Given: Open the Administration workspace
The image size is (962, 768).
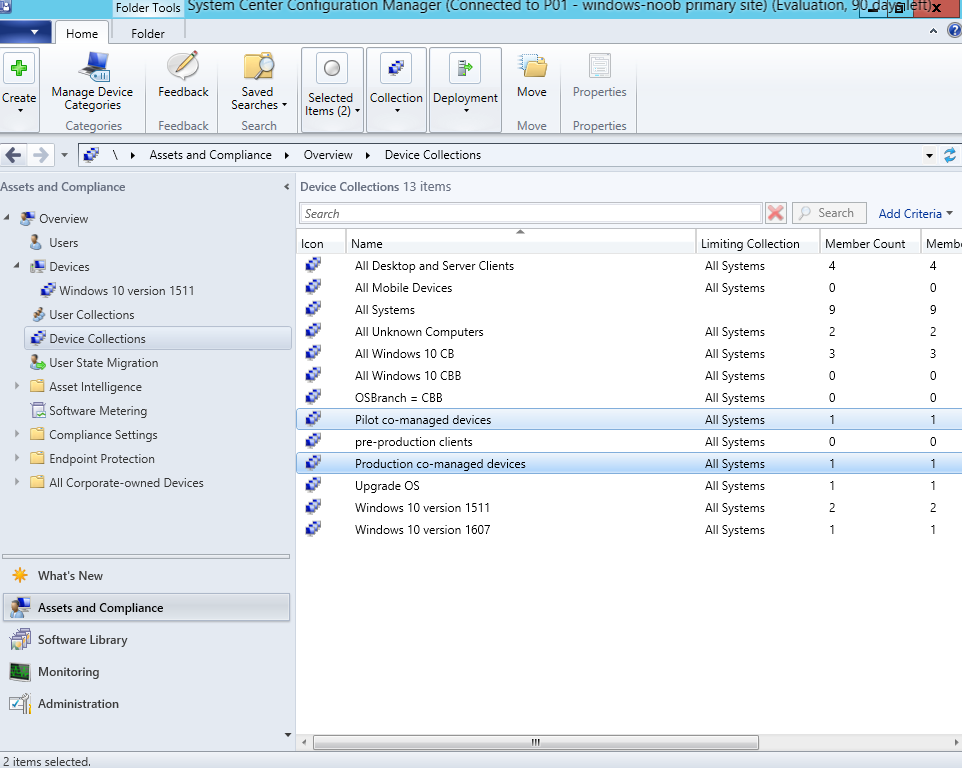Looking at the screenshot, I should [146, 704].
